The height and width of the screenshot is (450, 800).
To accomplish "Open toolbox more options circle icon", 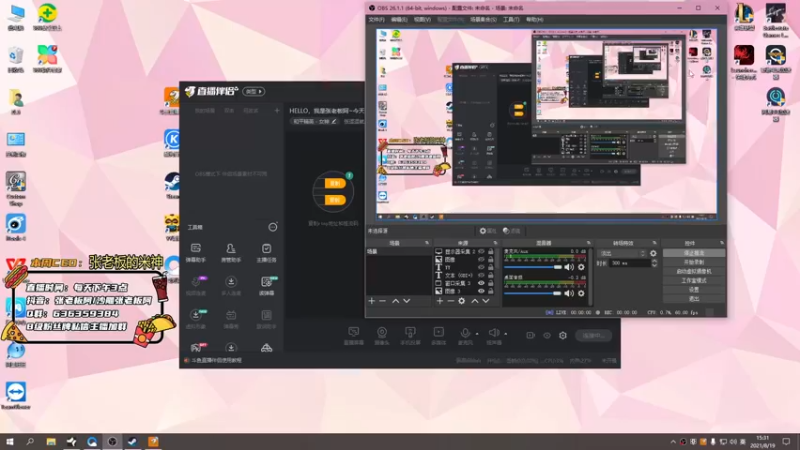I will (273, 227).
